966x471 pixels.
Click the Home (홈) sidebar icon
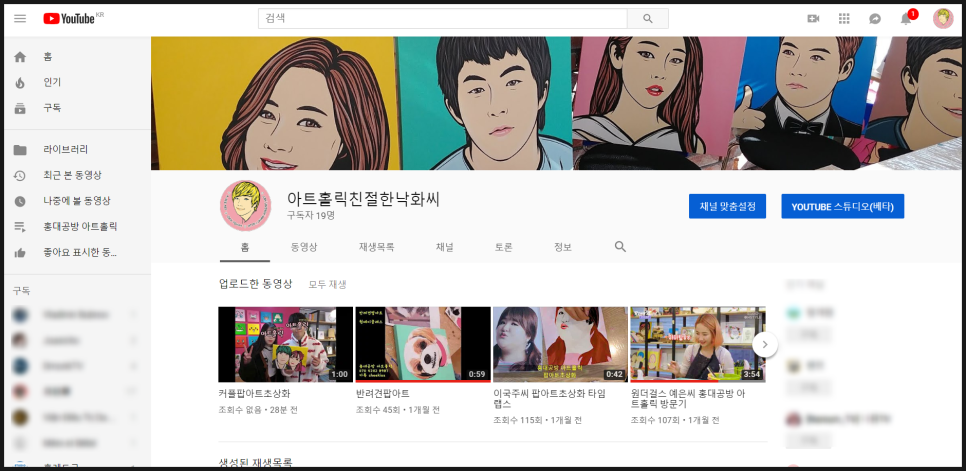pos(20,57)
